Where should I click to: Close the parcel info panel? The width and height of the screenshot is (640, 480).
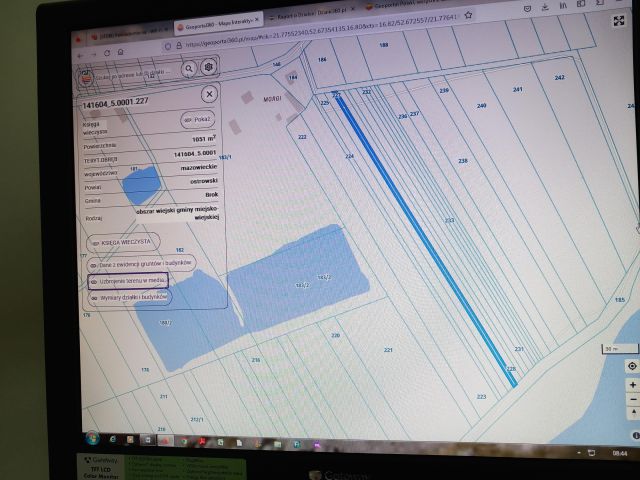[x=209, y=94]
